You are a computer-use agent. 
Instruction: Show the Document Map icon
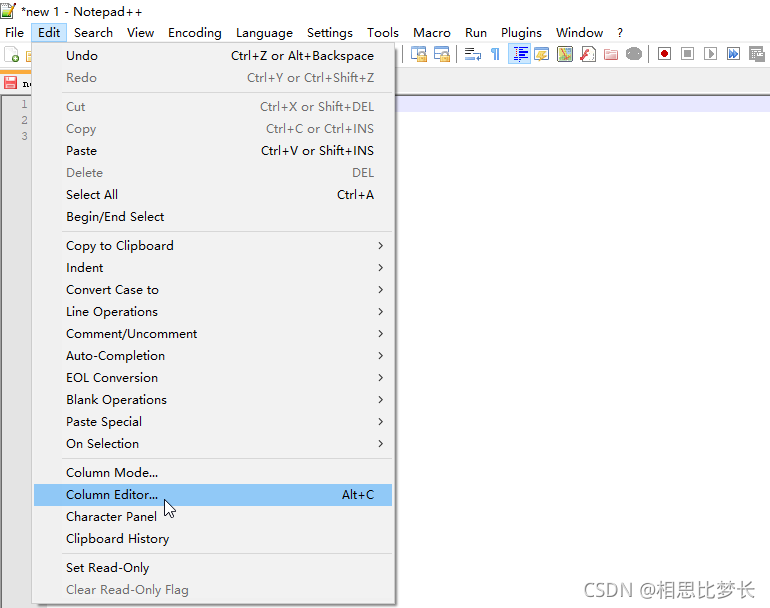click(x=565, y=54)
